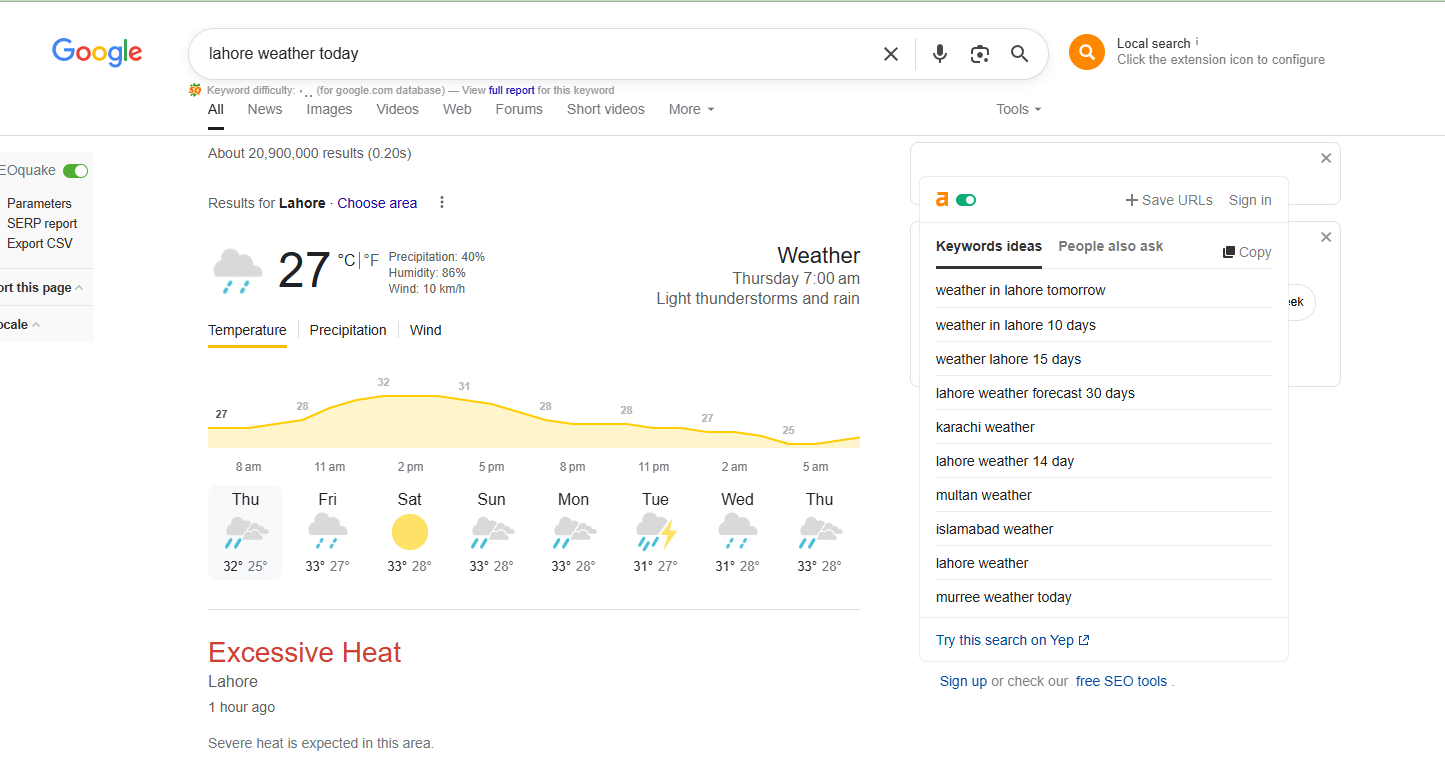The image size is (1445, 764).
Task: Toggle the SEOquake switch off
Action: coord(75,171)
